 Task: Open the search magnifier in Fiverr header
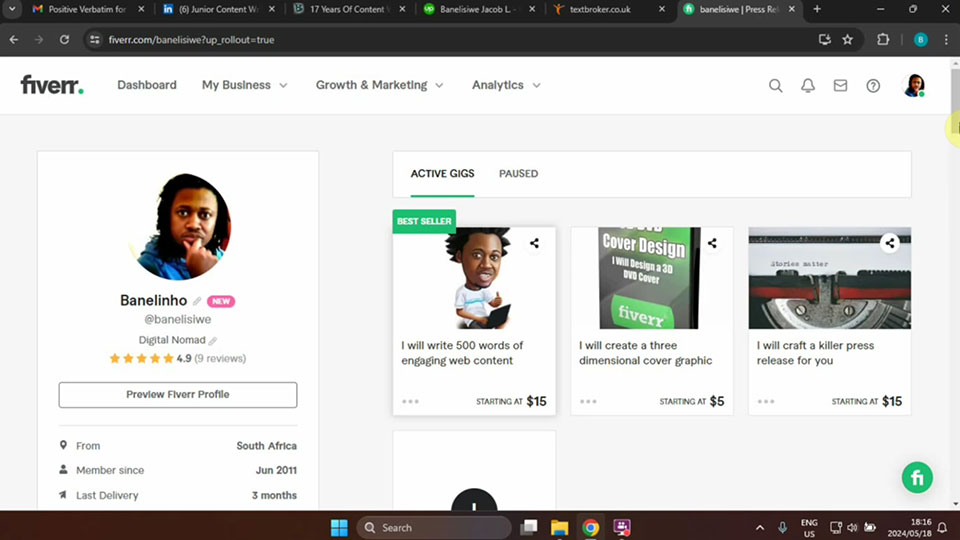775,86
